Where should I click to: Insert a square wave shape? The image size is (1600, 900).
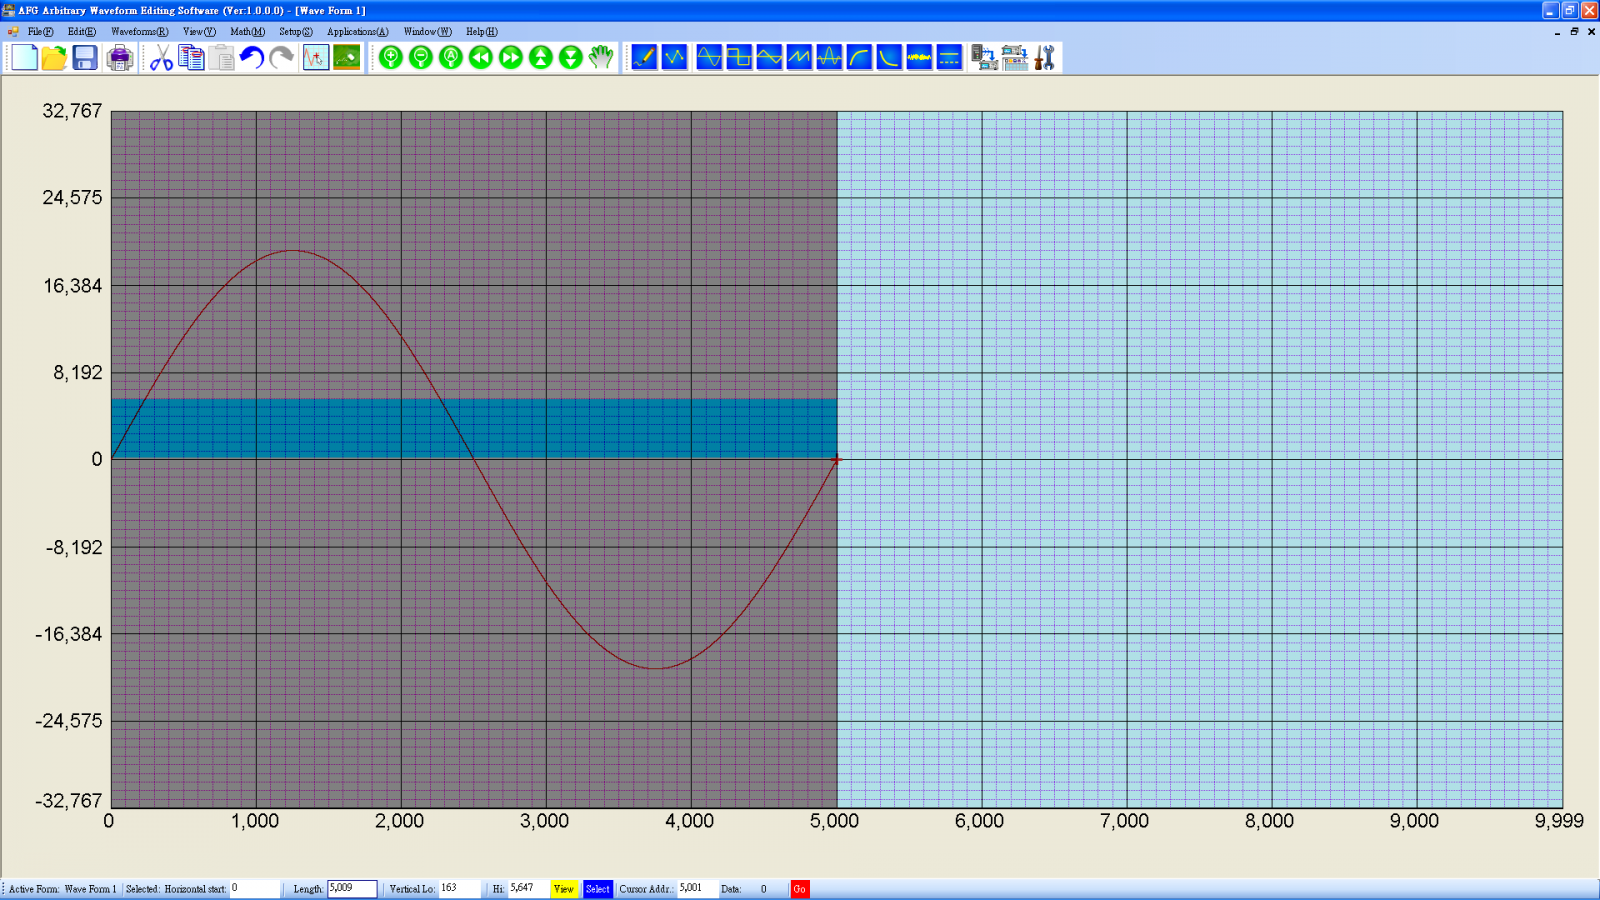tap(739, 58)
